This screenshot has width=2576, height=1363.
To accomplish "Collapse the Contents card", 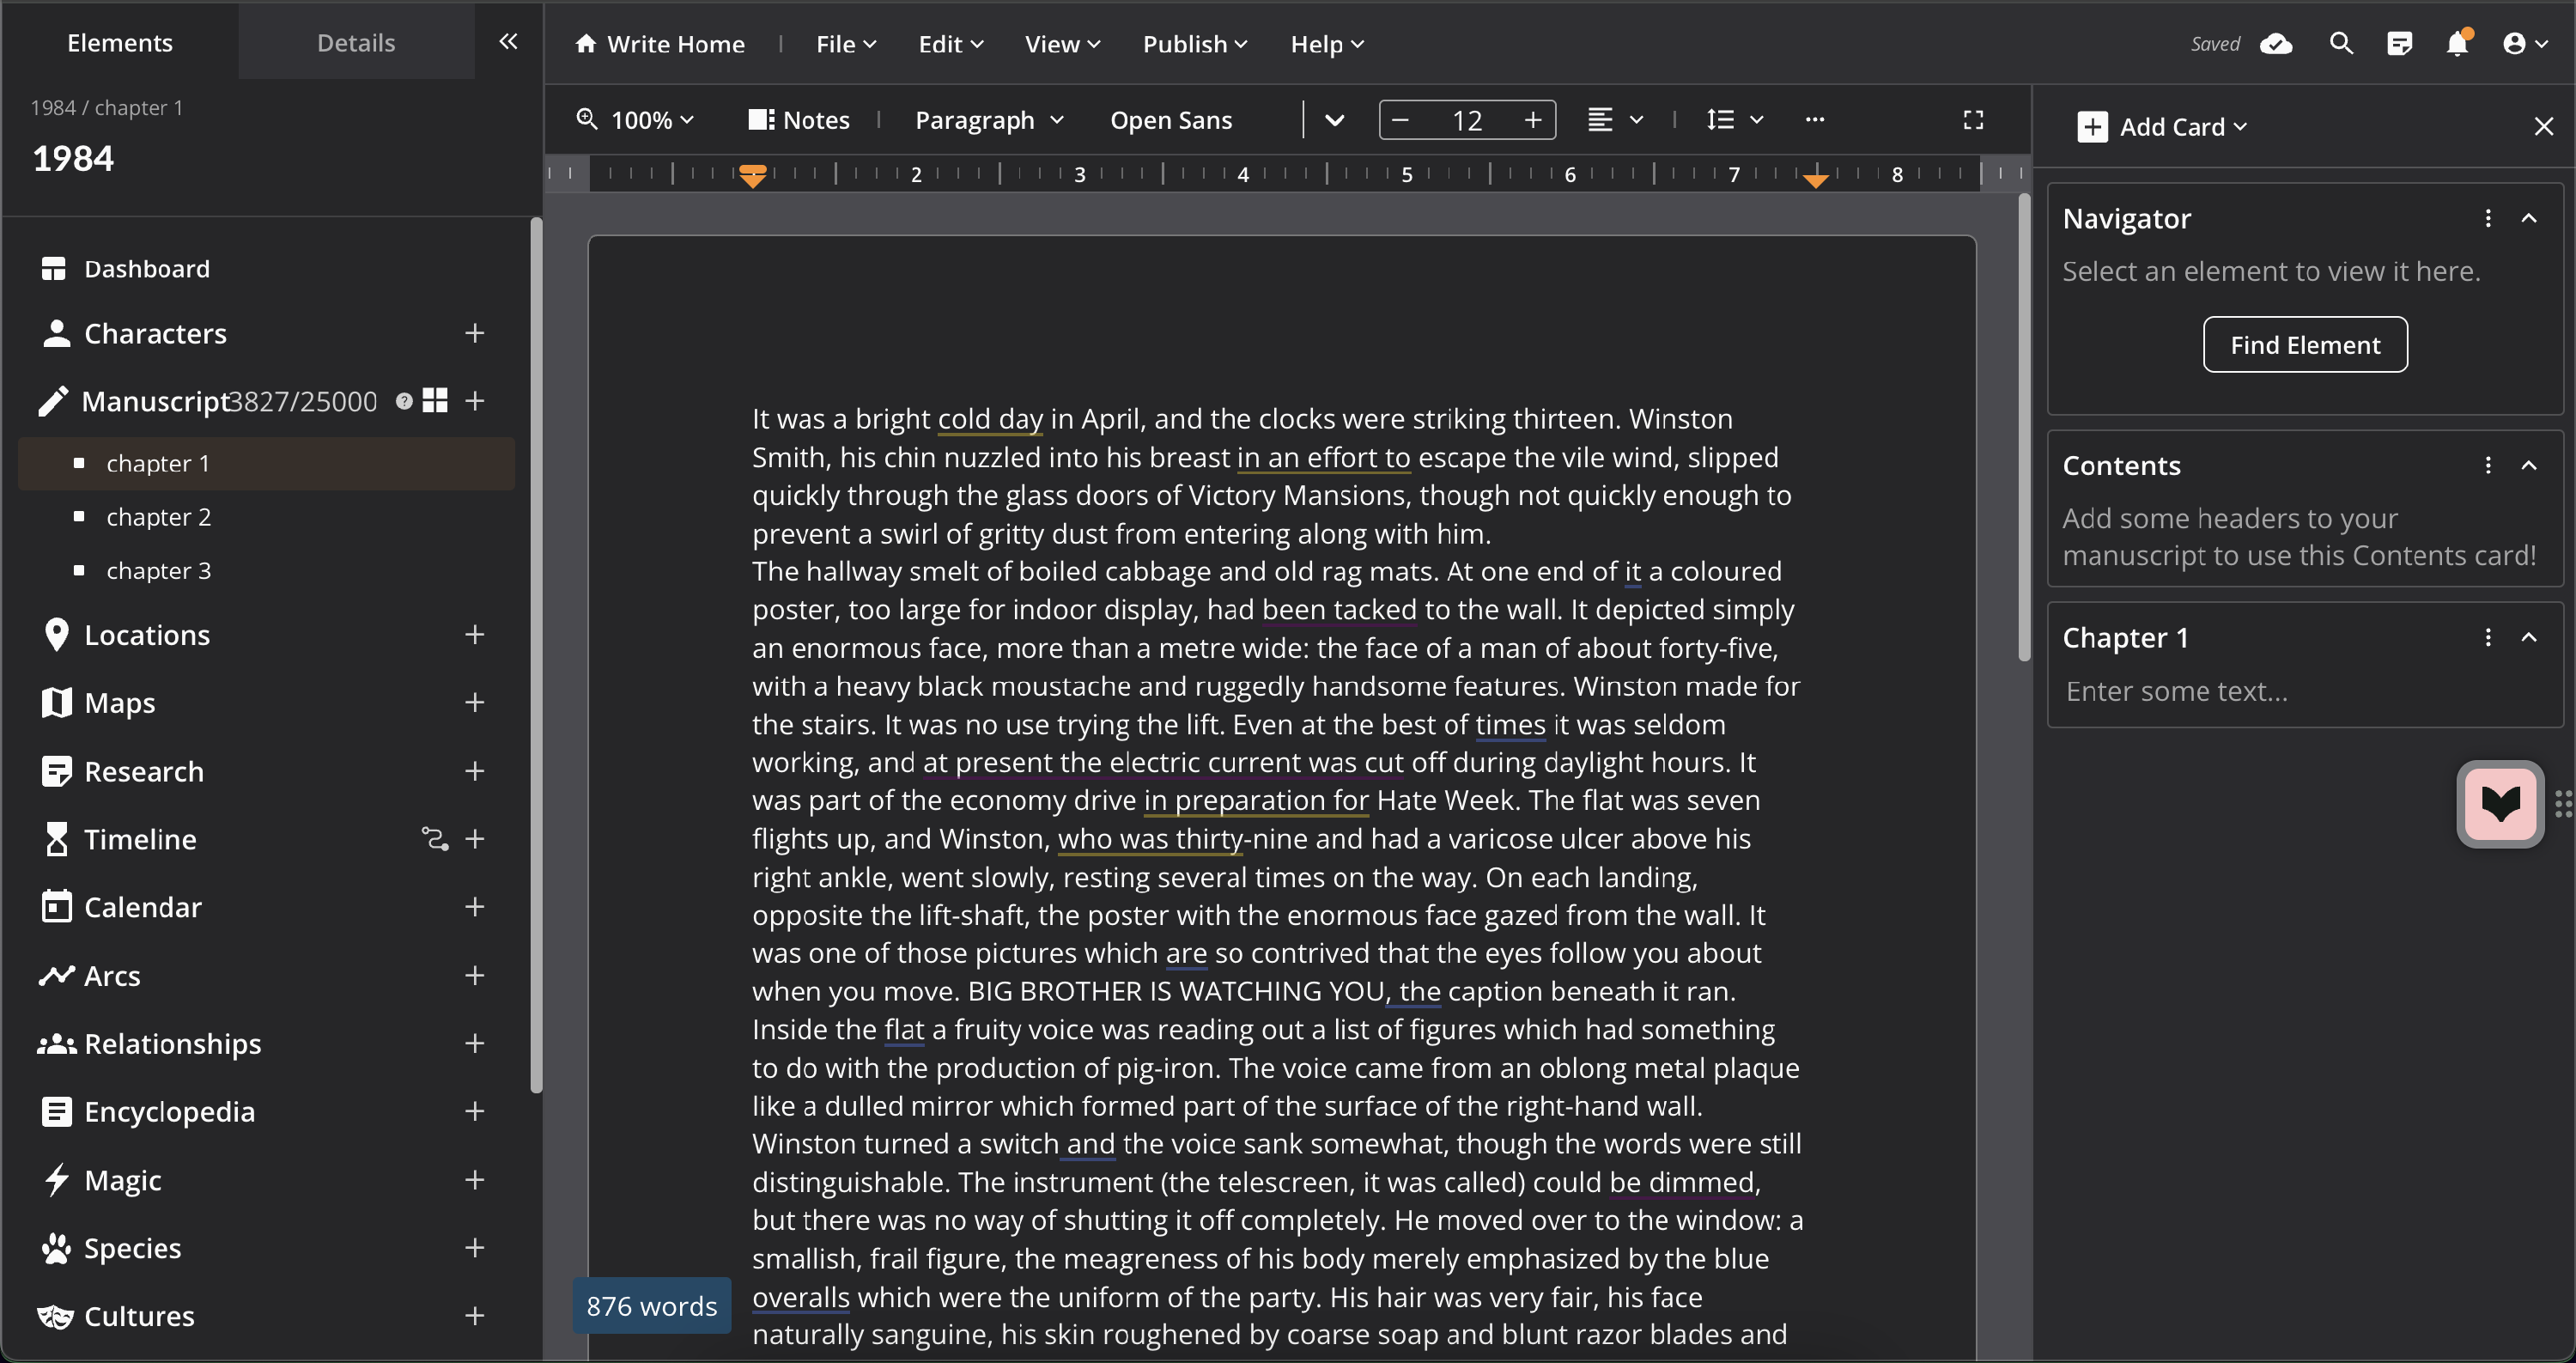I will pos(2529,466).
